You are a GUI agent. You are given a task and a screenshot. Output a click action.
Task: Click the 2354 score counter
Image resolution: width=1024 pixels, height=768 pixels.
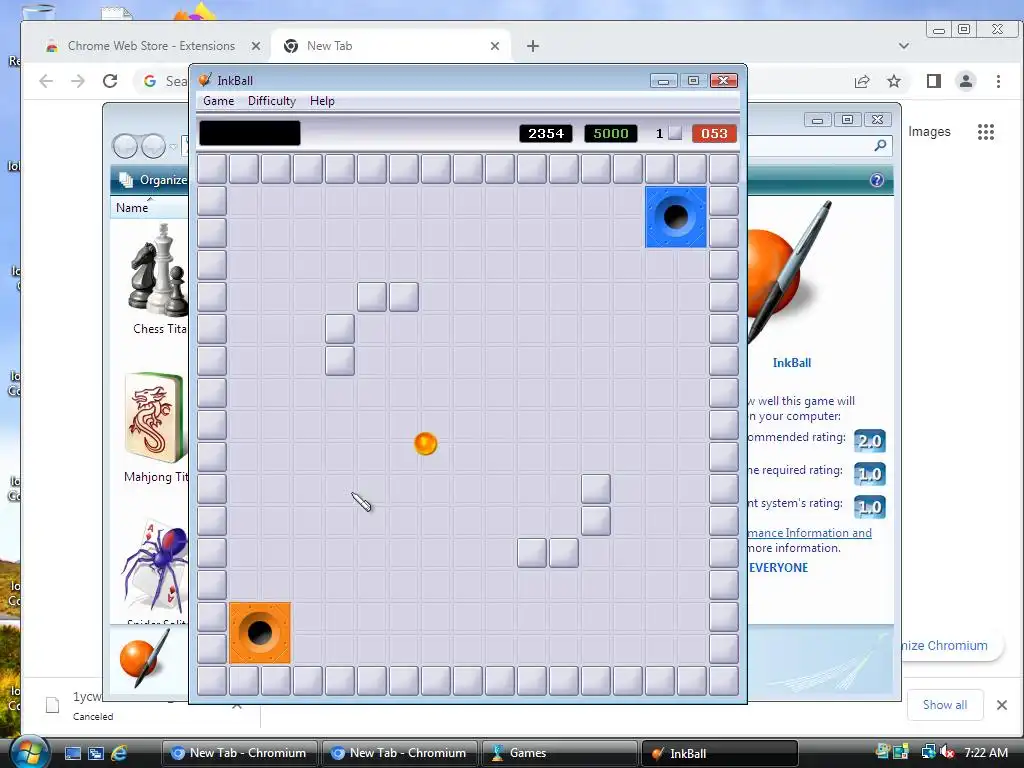coord(546,133)
